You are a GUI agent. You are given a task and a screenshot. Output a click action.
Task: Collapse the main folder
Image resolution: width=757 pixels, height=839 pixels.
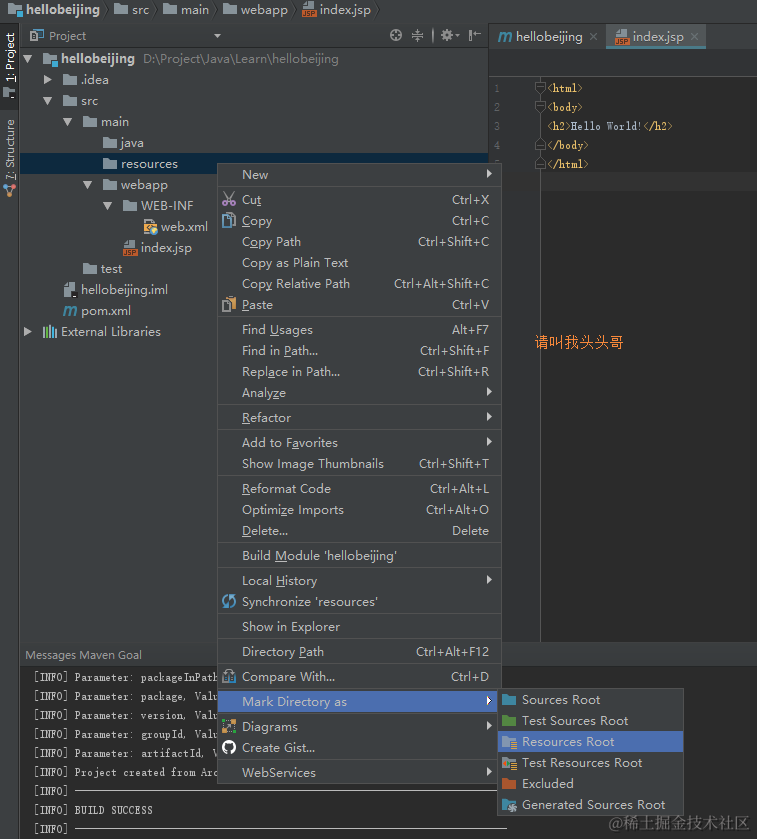point(68,122)
